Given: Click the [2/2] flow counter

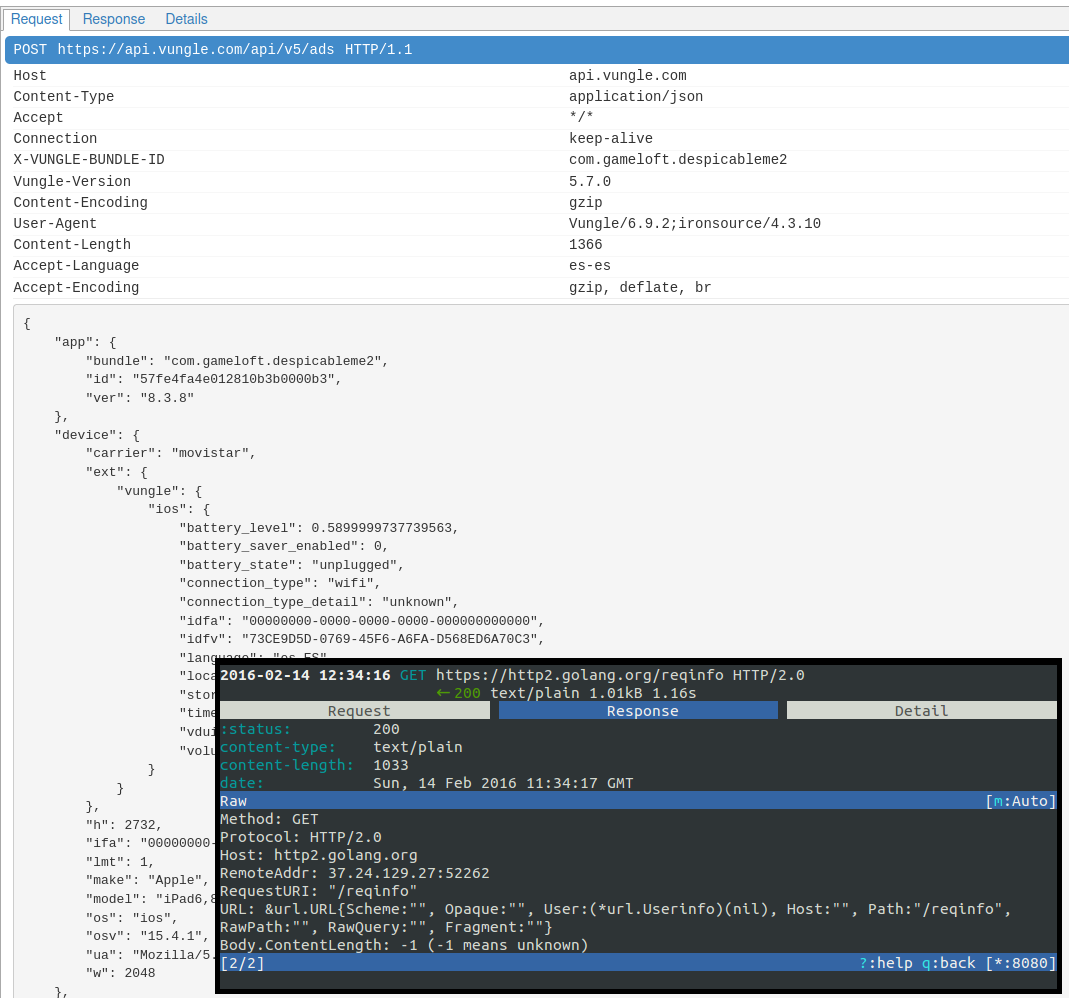Looking at the screenshot, I should [242, 963].
